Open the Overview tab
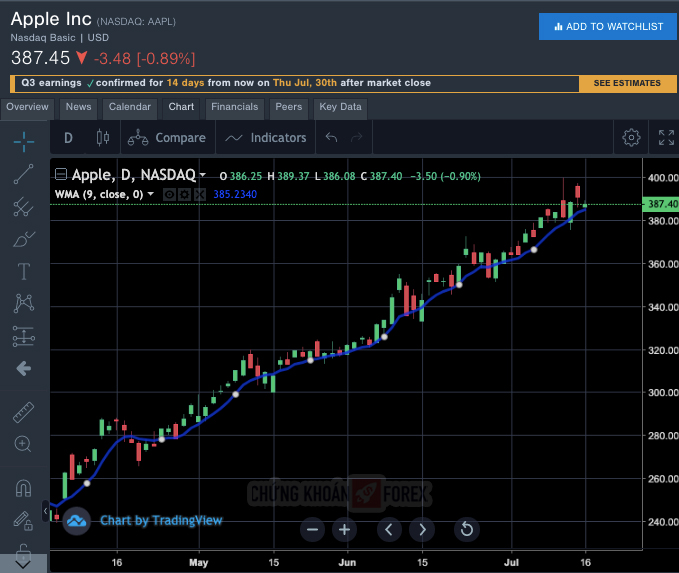 [27, 107]
